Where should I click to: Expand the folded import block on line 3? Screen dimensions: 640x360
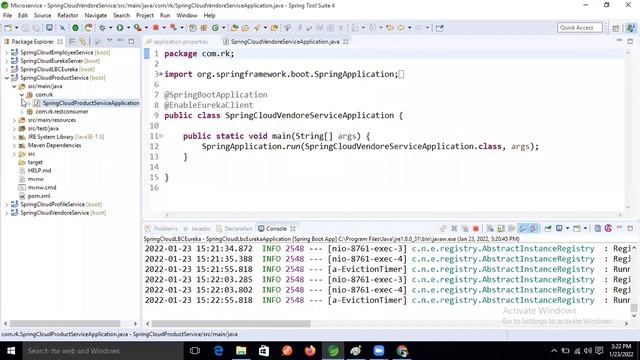(x=161, y=74)
